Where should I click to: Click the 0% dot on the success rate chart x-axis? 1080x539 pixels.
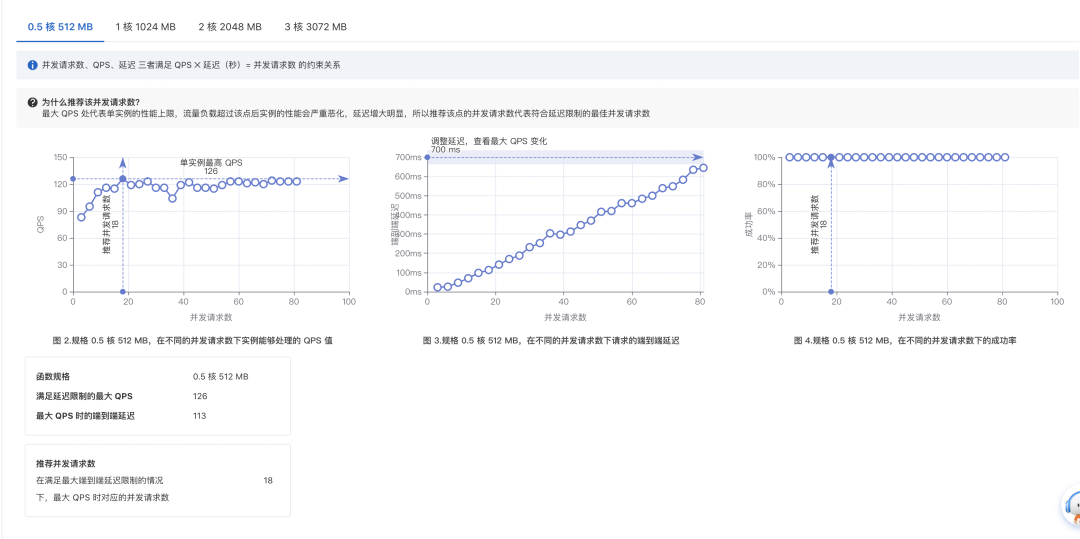831,292
